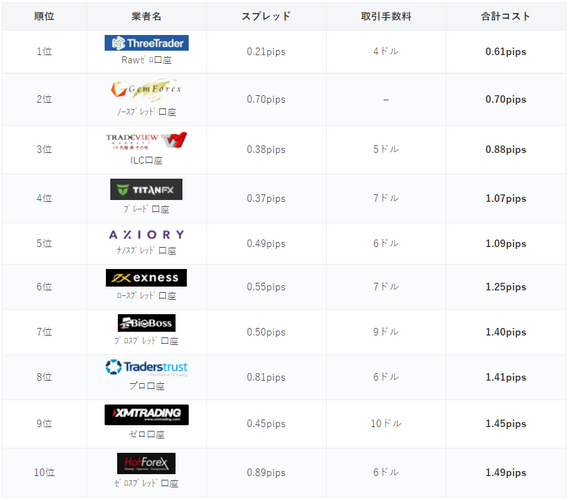Select the 合計コスト column header

tap(506, 16)
